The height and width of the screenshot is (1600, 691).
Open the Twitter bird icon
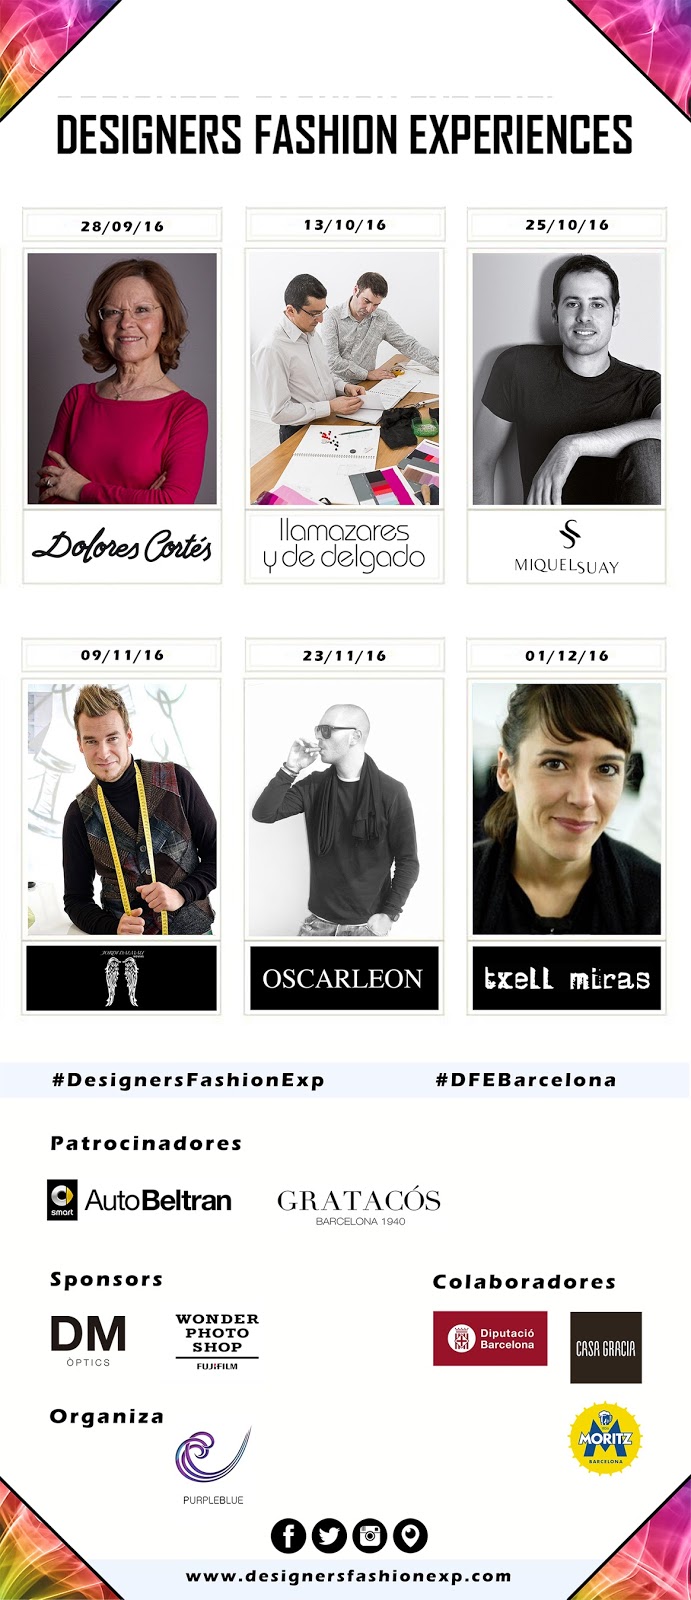[x=329, y=1535]
